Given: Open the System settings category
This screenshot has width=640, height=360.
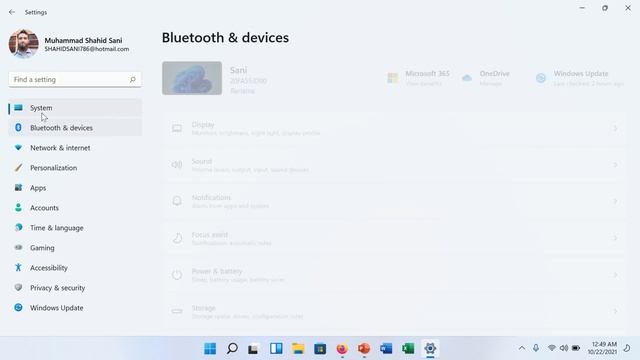Looking at the screenshot, I should 75,108.
